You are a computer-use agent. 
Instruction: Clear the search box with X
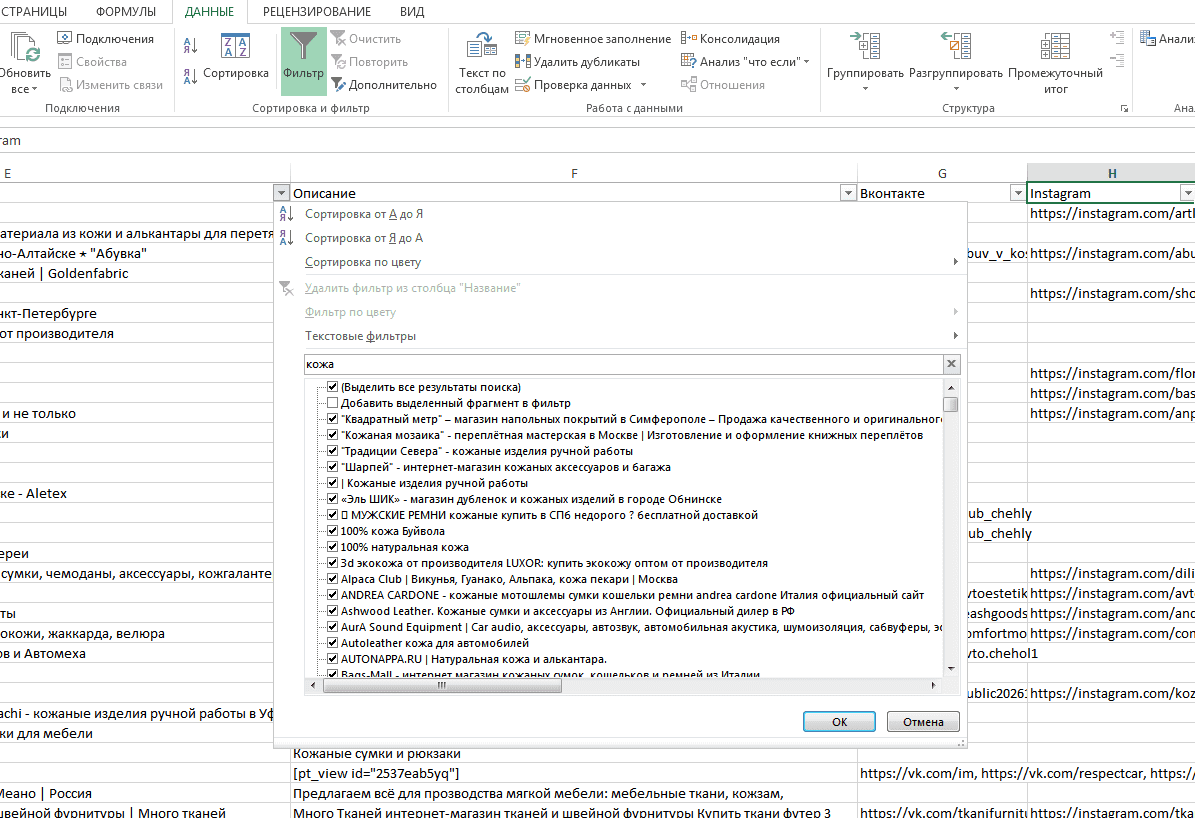coord(951,364)
